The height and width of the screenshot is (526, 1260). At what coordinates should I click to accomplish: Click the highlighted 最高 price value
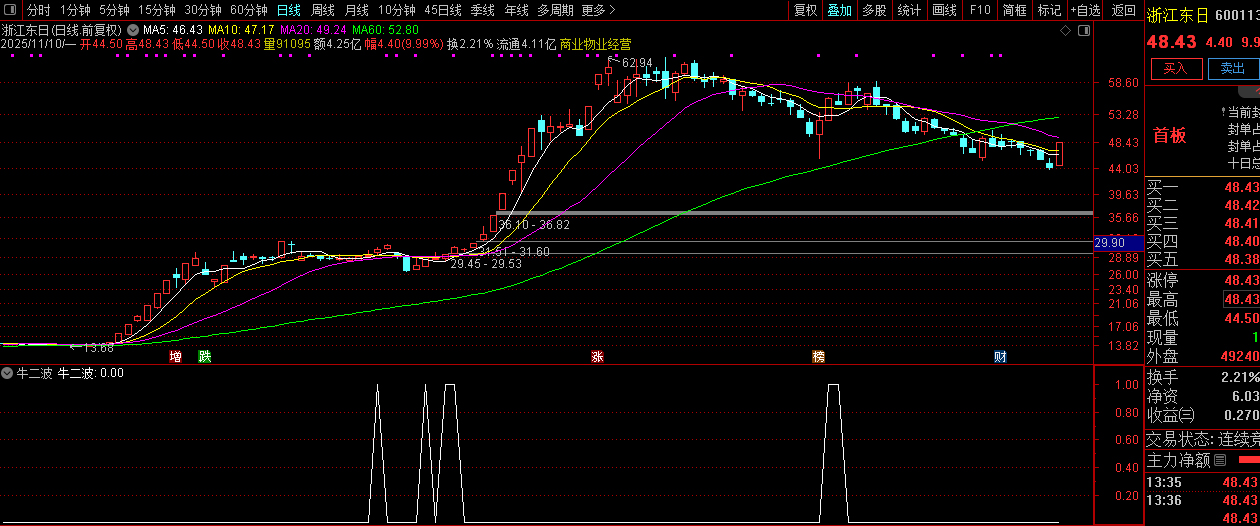point(1241,299)
